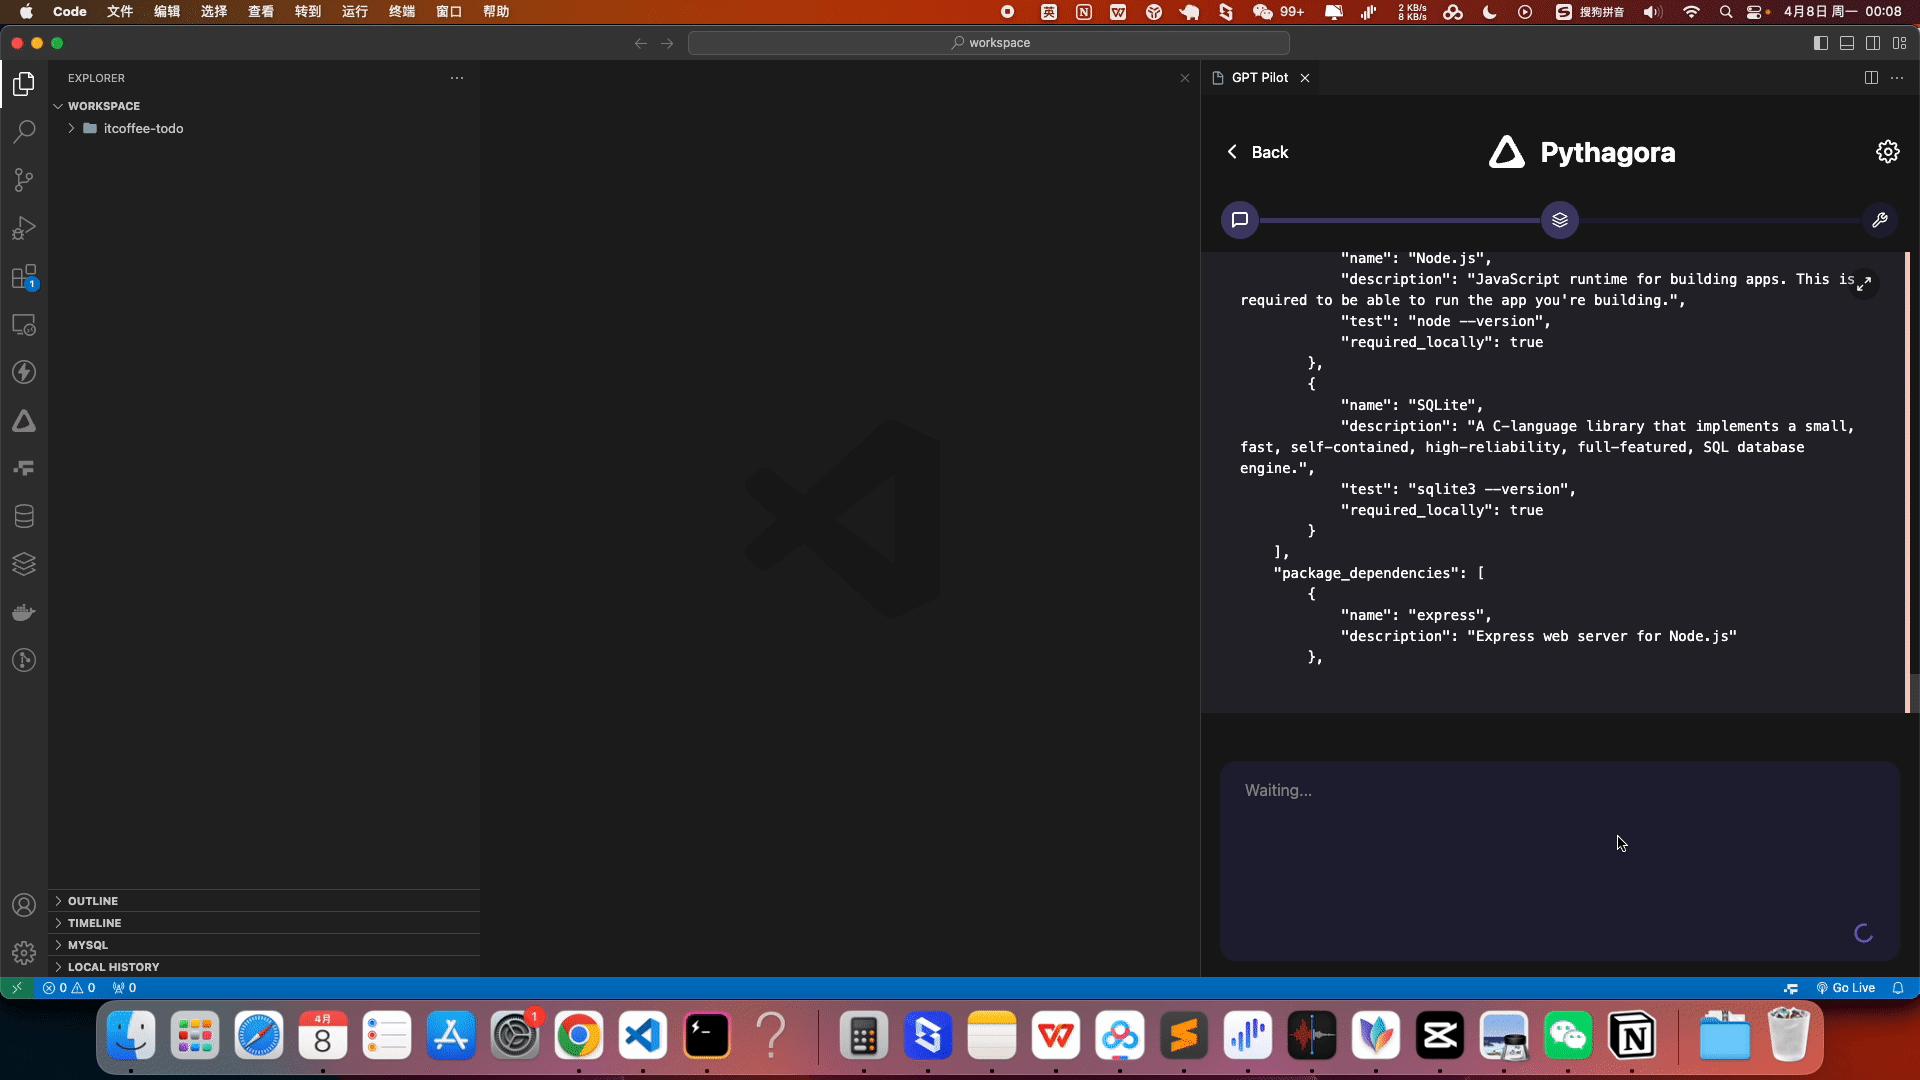Click the Pythagora settings gear icon
The width and height of the screenshot is (1920, 1080).
tap(1887, 152)
